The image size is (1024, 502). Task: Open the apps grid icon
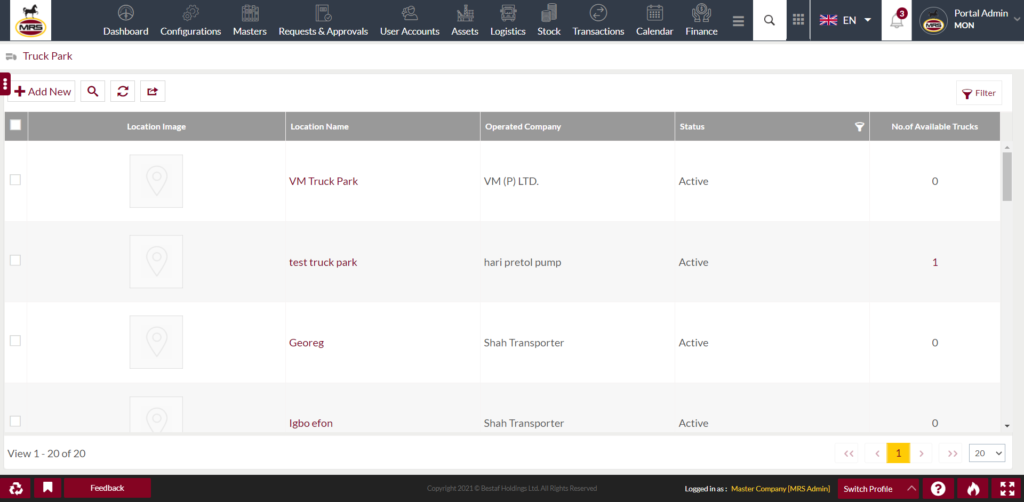coord(798,20)
